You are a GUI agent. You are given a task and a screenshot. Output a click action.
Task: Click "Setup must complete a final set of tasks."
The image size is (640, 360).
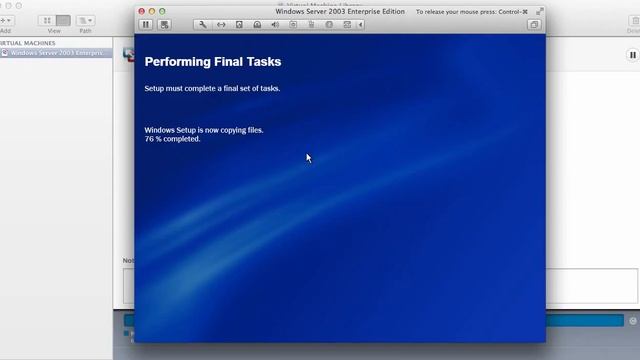pyautogui.click(x=212, y=88)
